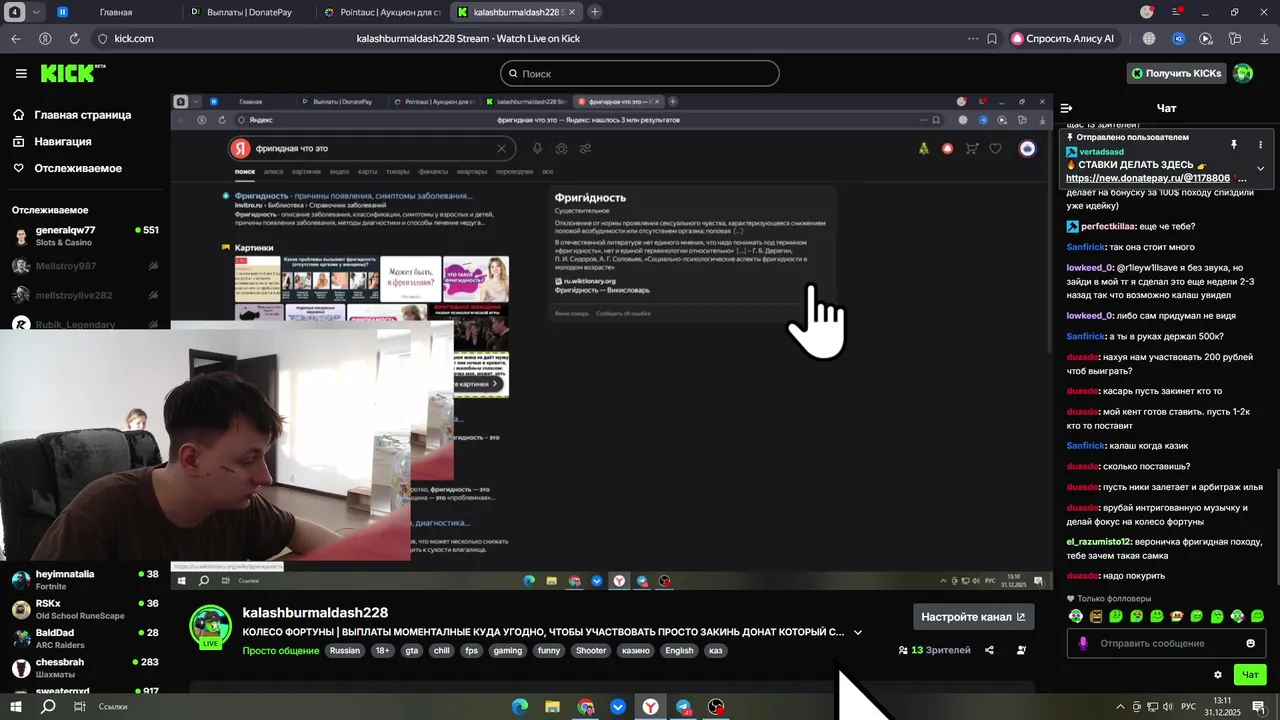Open Windows taskbar search

tap(48, 706)
